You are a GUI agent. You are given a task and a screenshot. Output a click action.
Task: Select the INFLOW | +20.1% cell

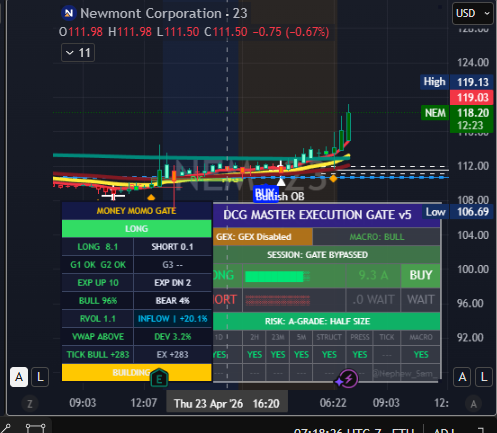(172, 319)
